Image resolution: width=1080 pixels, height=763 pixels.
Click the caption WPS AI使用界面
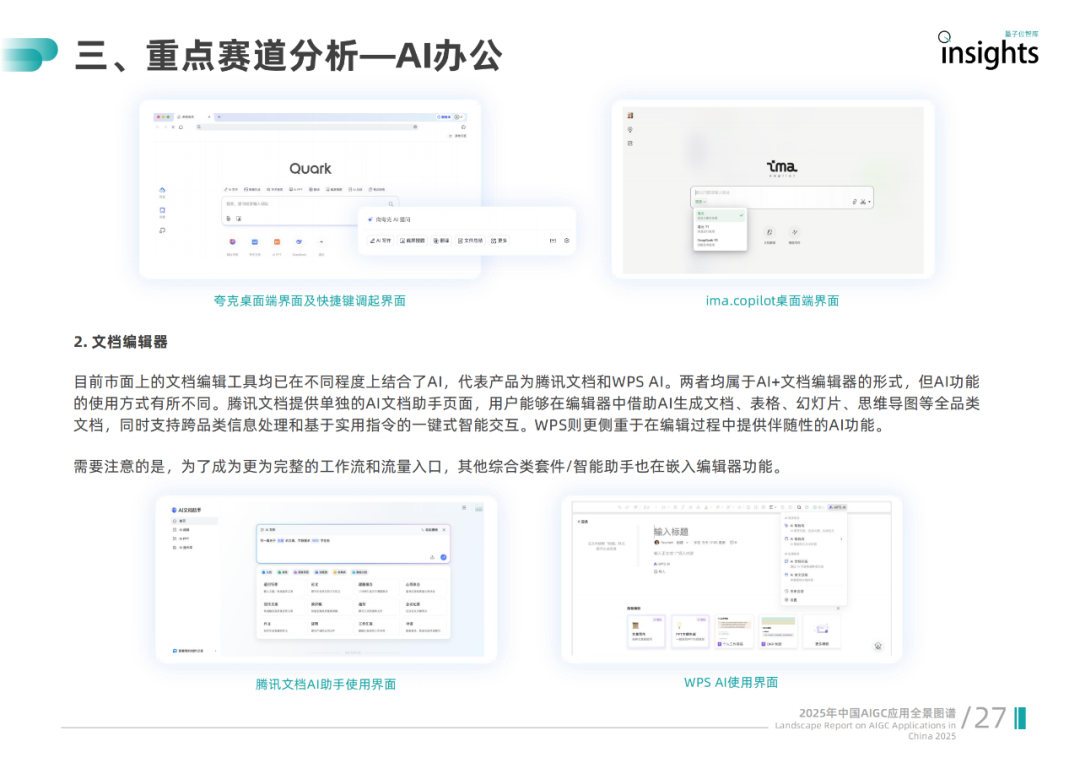731,682
